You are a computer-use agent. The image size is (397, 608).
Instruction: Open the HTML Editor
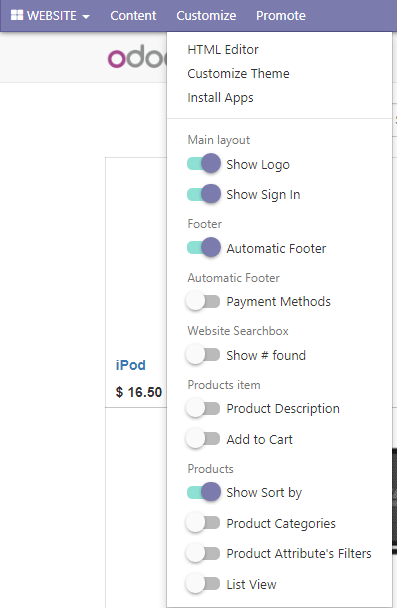(x=223, y=50)
